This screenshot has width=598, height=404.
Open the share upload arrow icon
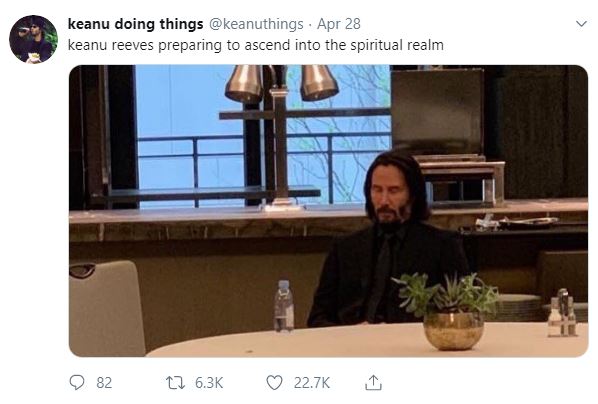[373, 383]
